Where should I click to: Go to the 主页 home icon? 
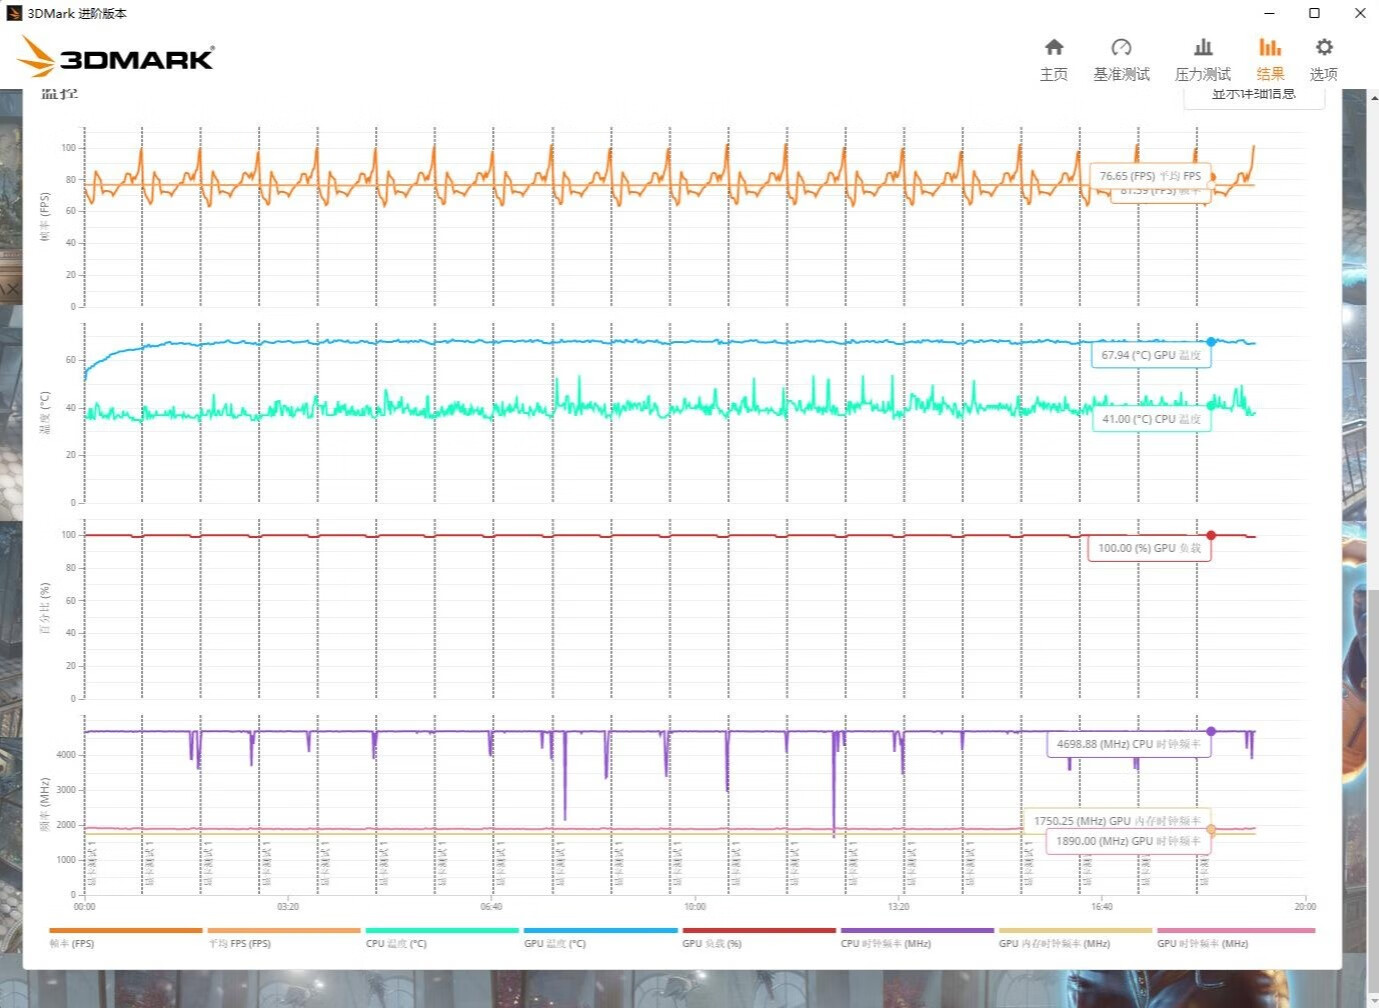click(x=1053, y=59)
